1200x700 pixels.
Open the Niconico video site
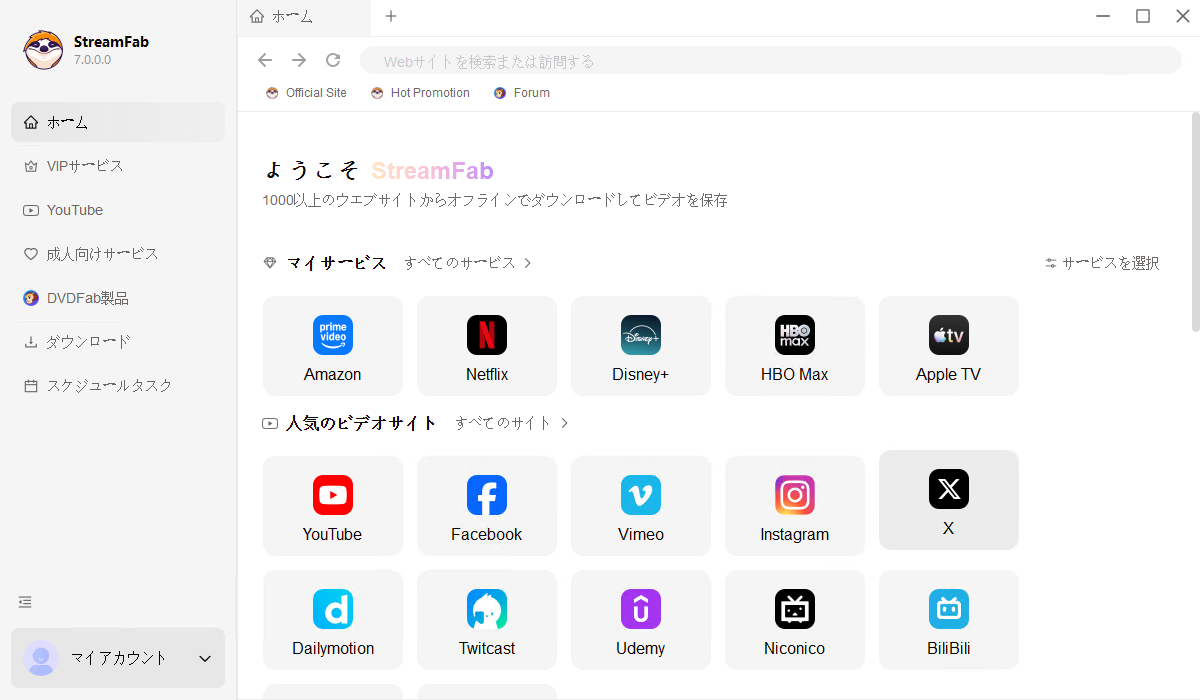[x=795, y=620]
